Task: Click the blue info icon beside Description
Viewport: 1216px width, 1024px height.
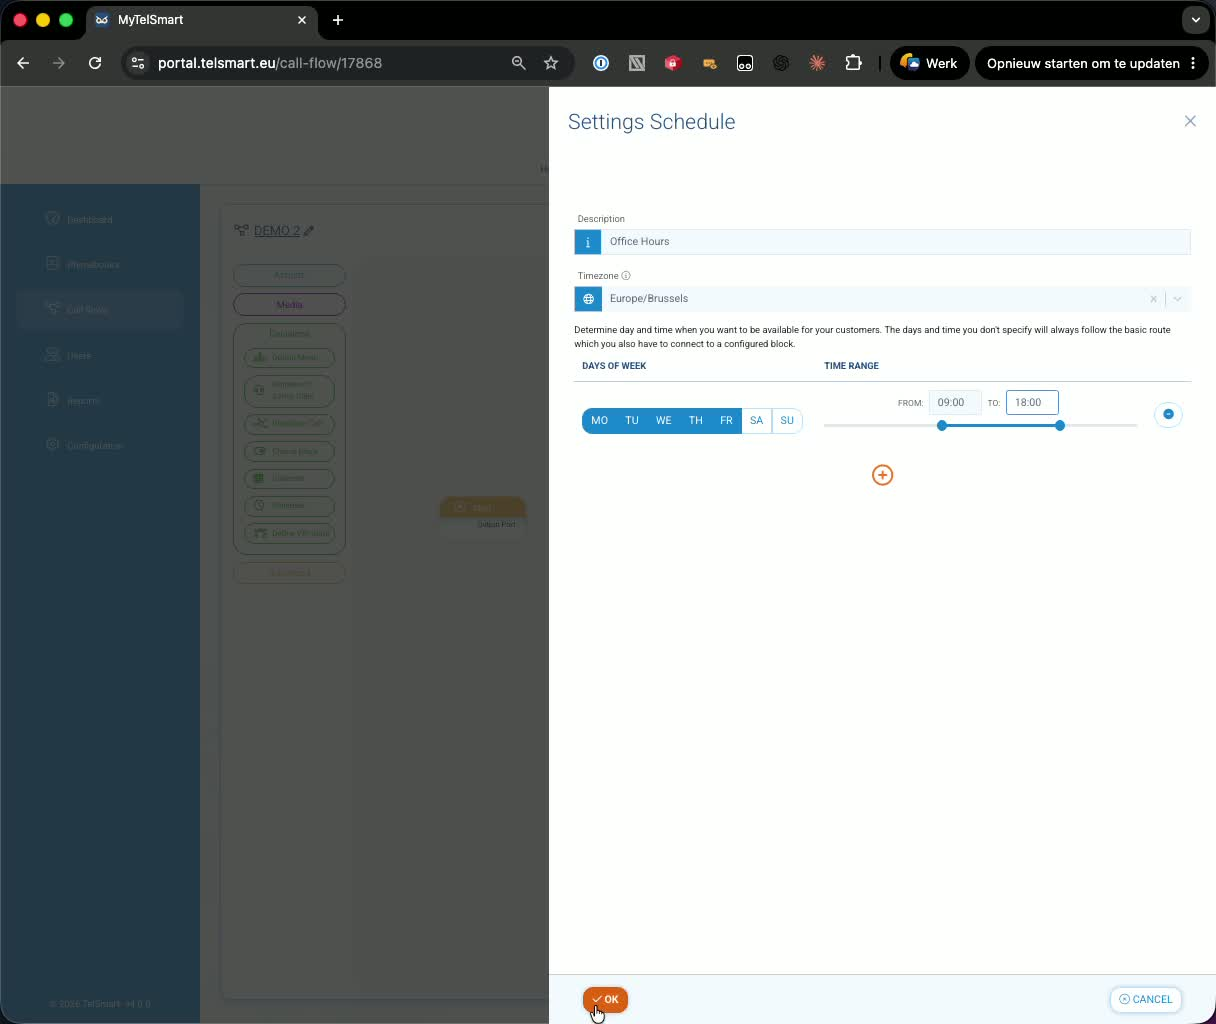Action: [588, 242]
